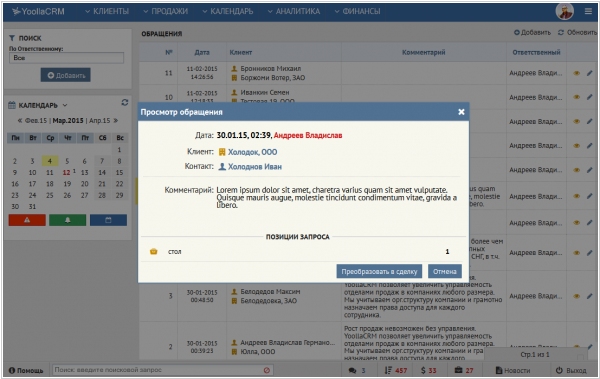
Task: Open the КАЛЕНДАРЬ top menu
Action: pyautogui.click(x=228, y=11)
